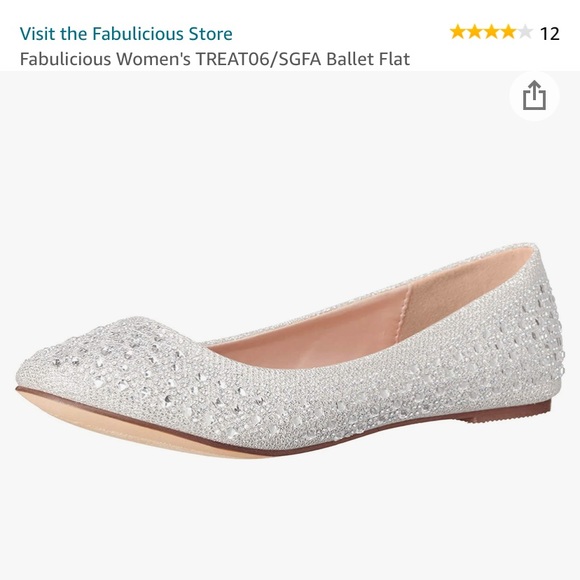Select the Fabulicious Women's Ballet Flat title

click(x=215, y=59)
